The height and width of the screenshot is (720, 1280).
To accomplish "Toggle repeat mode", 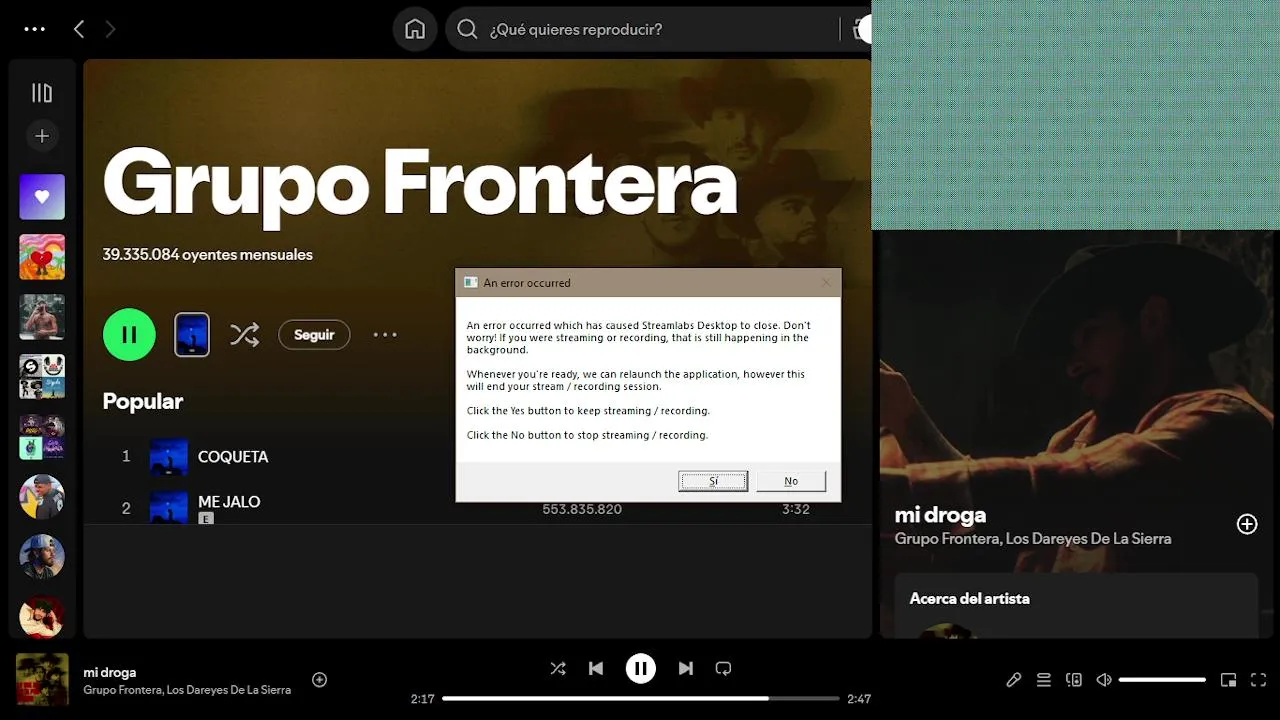I will [724, 668].
